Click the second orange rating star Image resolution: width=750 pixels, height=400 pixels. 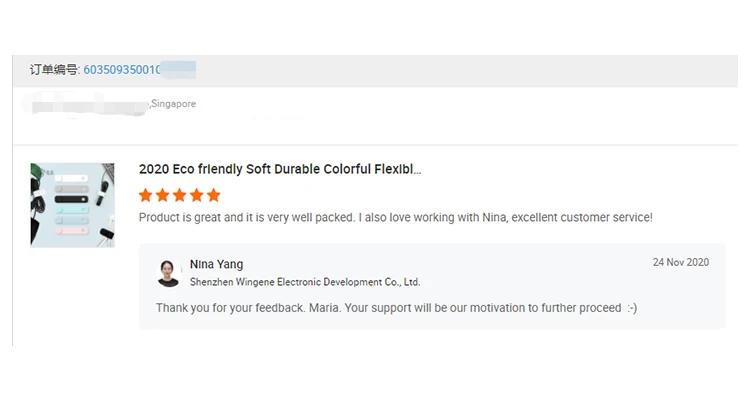pyautogui.click(x=163, y=195)
